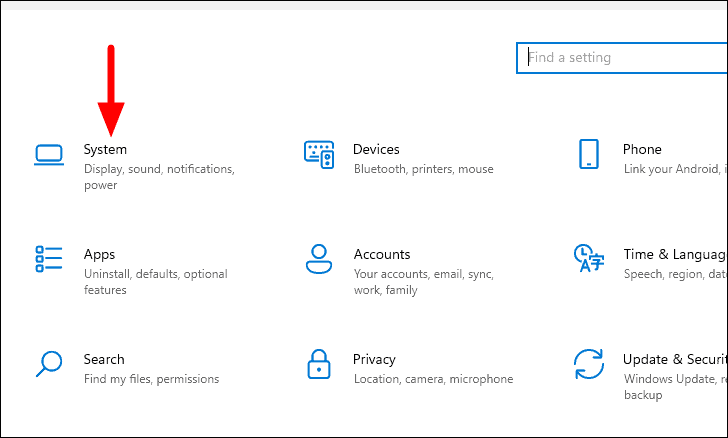Open the Time & Language heading
This screenshot has width=728, height=438.
click(x=676, y=255)
